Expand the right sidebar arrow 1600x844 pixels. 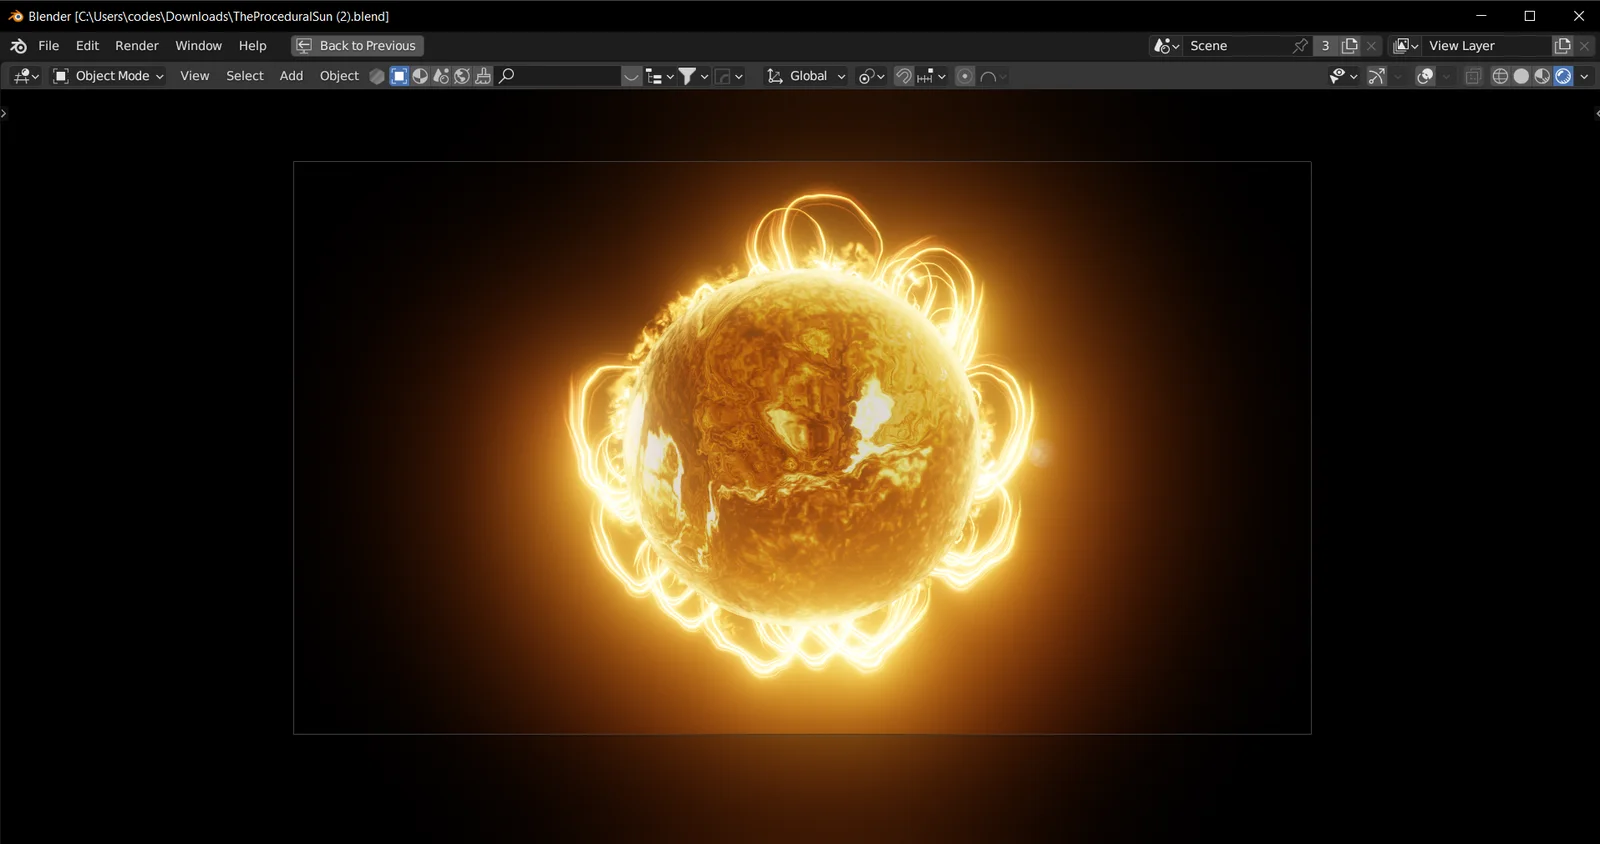coord(1596,114)
